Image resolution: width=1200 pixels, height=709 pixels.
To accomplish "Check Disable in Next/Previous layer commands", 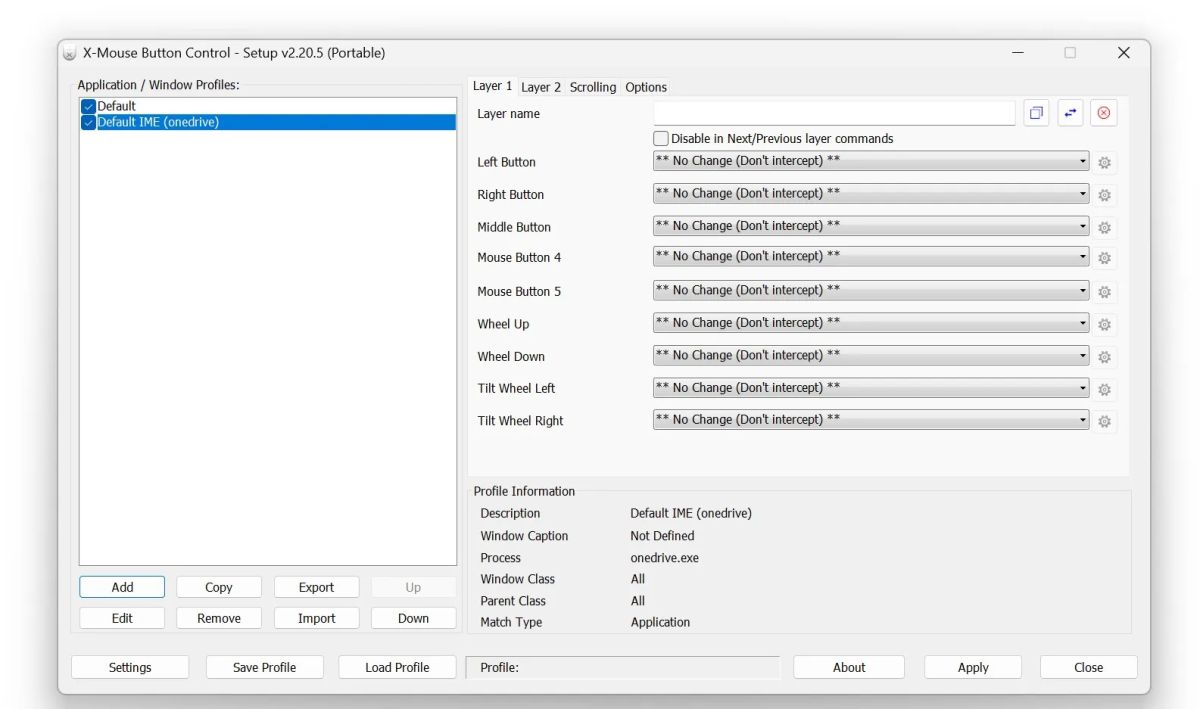I will pyautogui.click(x=660, y=138).
